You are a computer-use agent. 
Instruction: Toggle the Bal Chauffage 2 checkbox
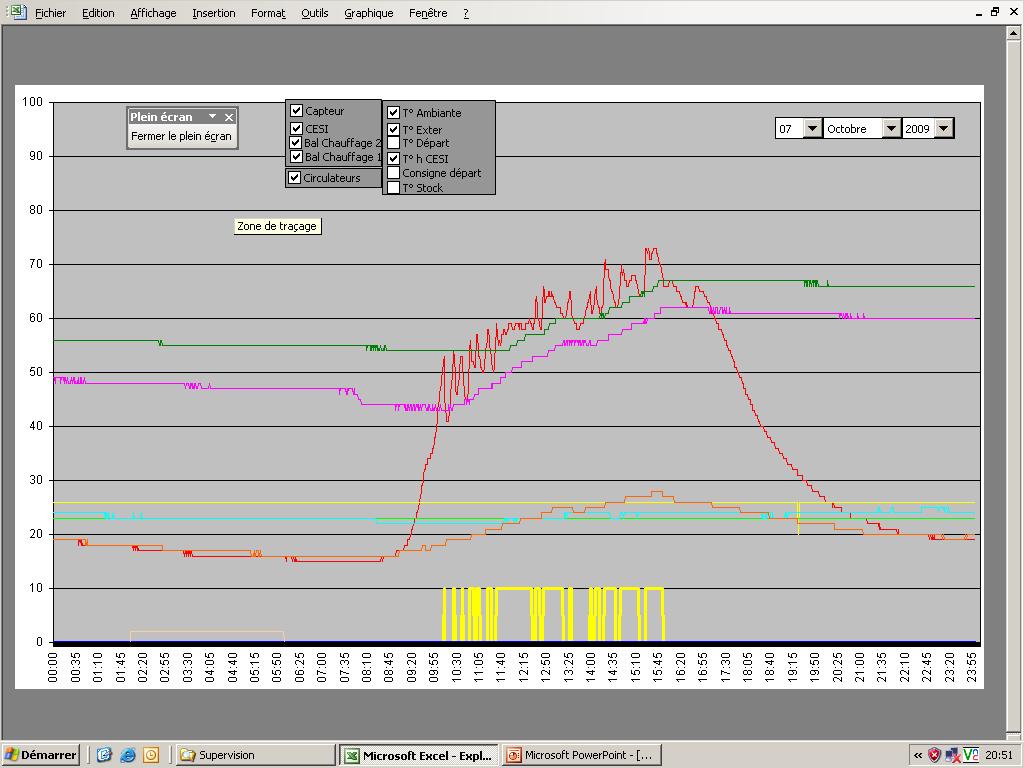coord(296,142)
